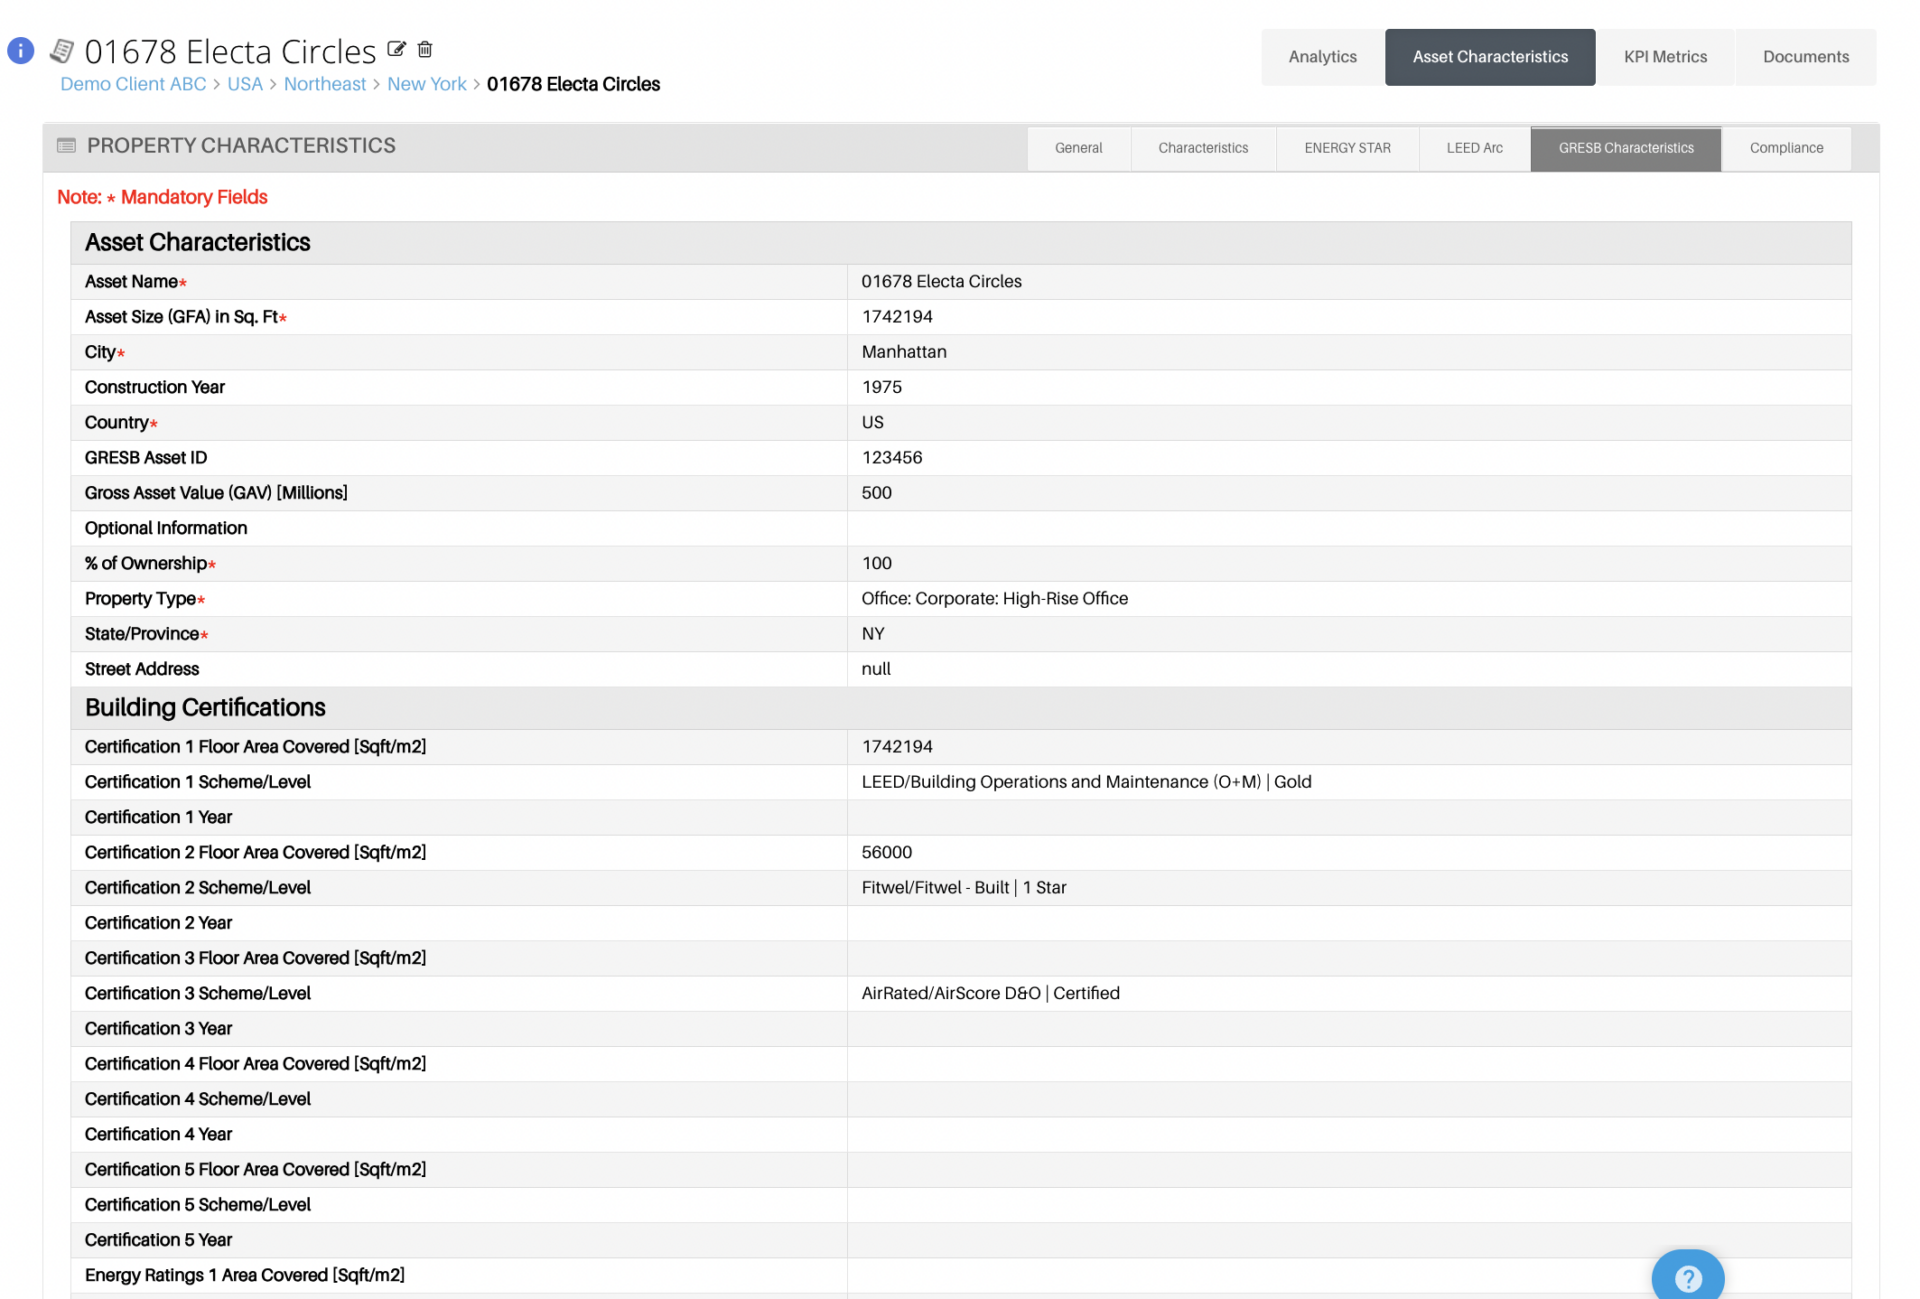Screen dimensions: 1920x1299
Task: Click the asset document icon beside title
Action: 62,50
